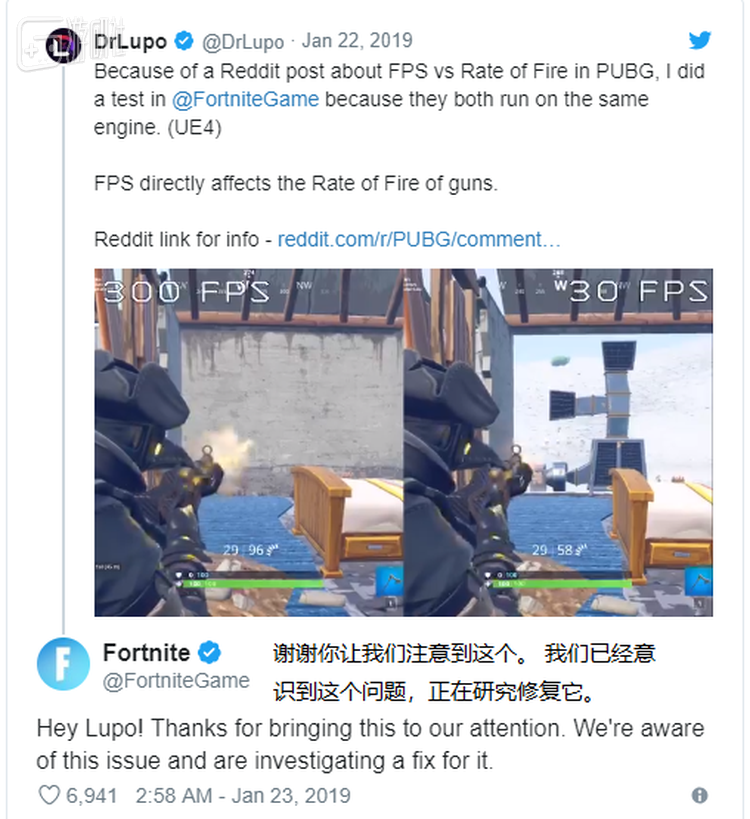Click Fortnite's blue verified badge
Image resolution: width=750 pixels, height=819 pixels.
pos(209,652)
